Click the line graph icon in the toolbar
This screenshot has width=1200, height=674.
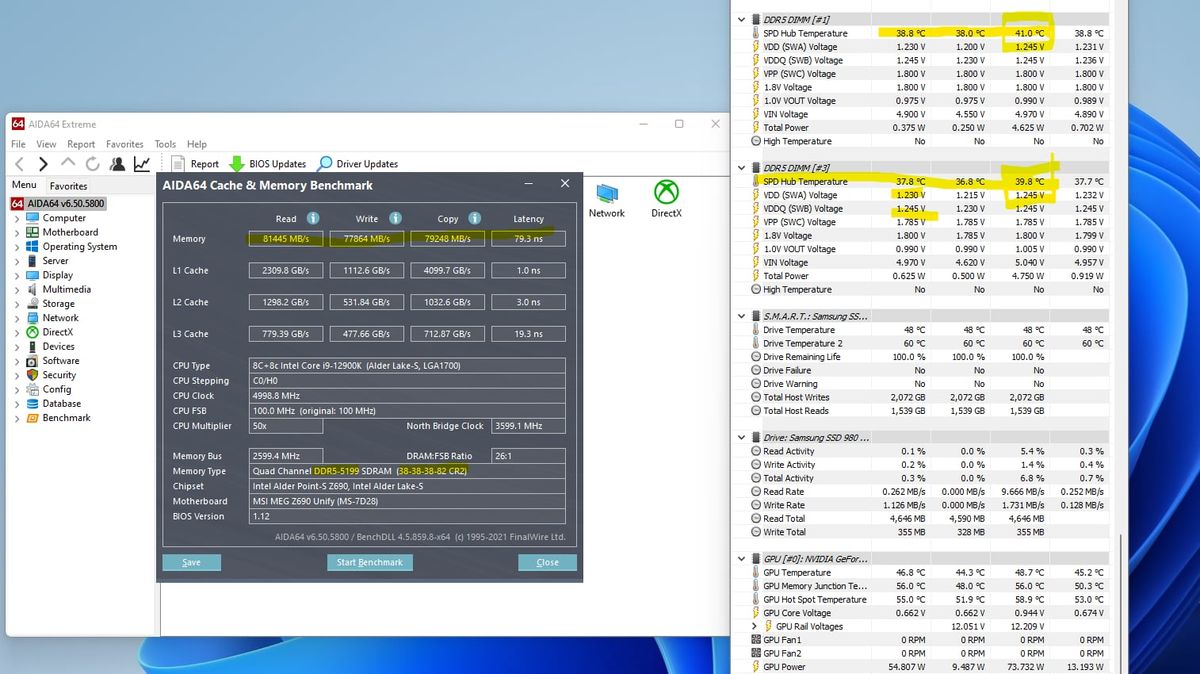coord(142,162)
